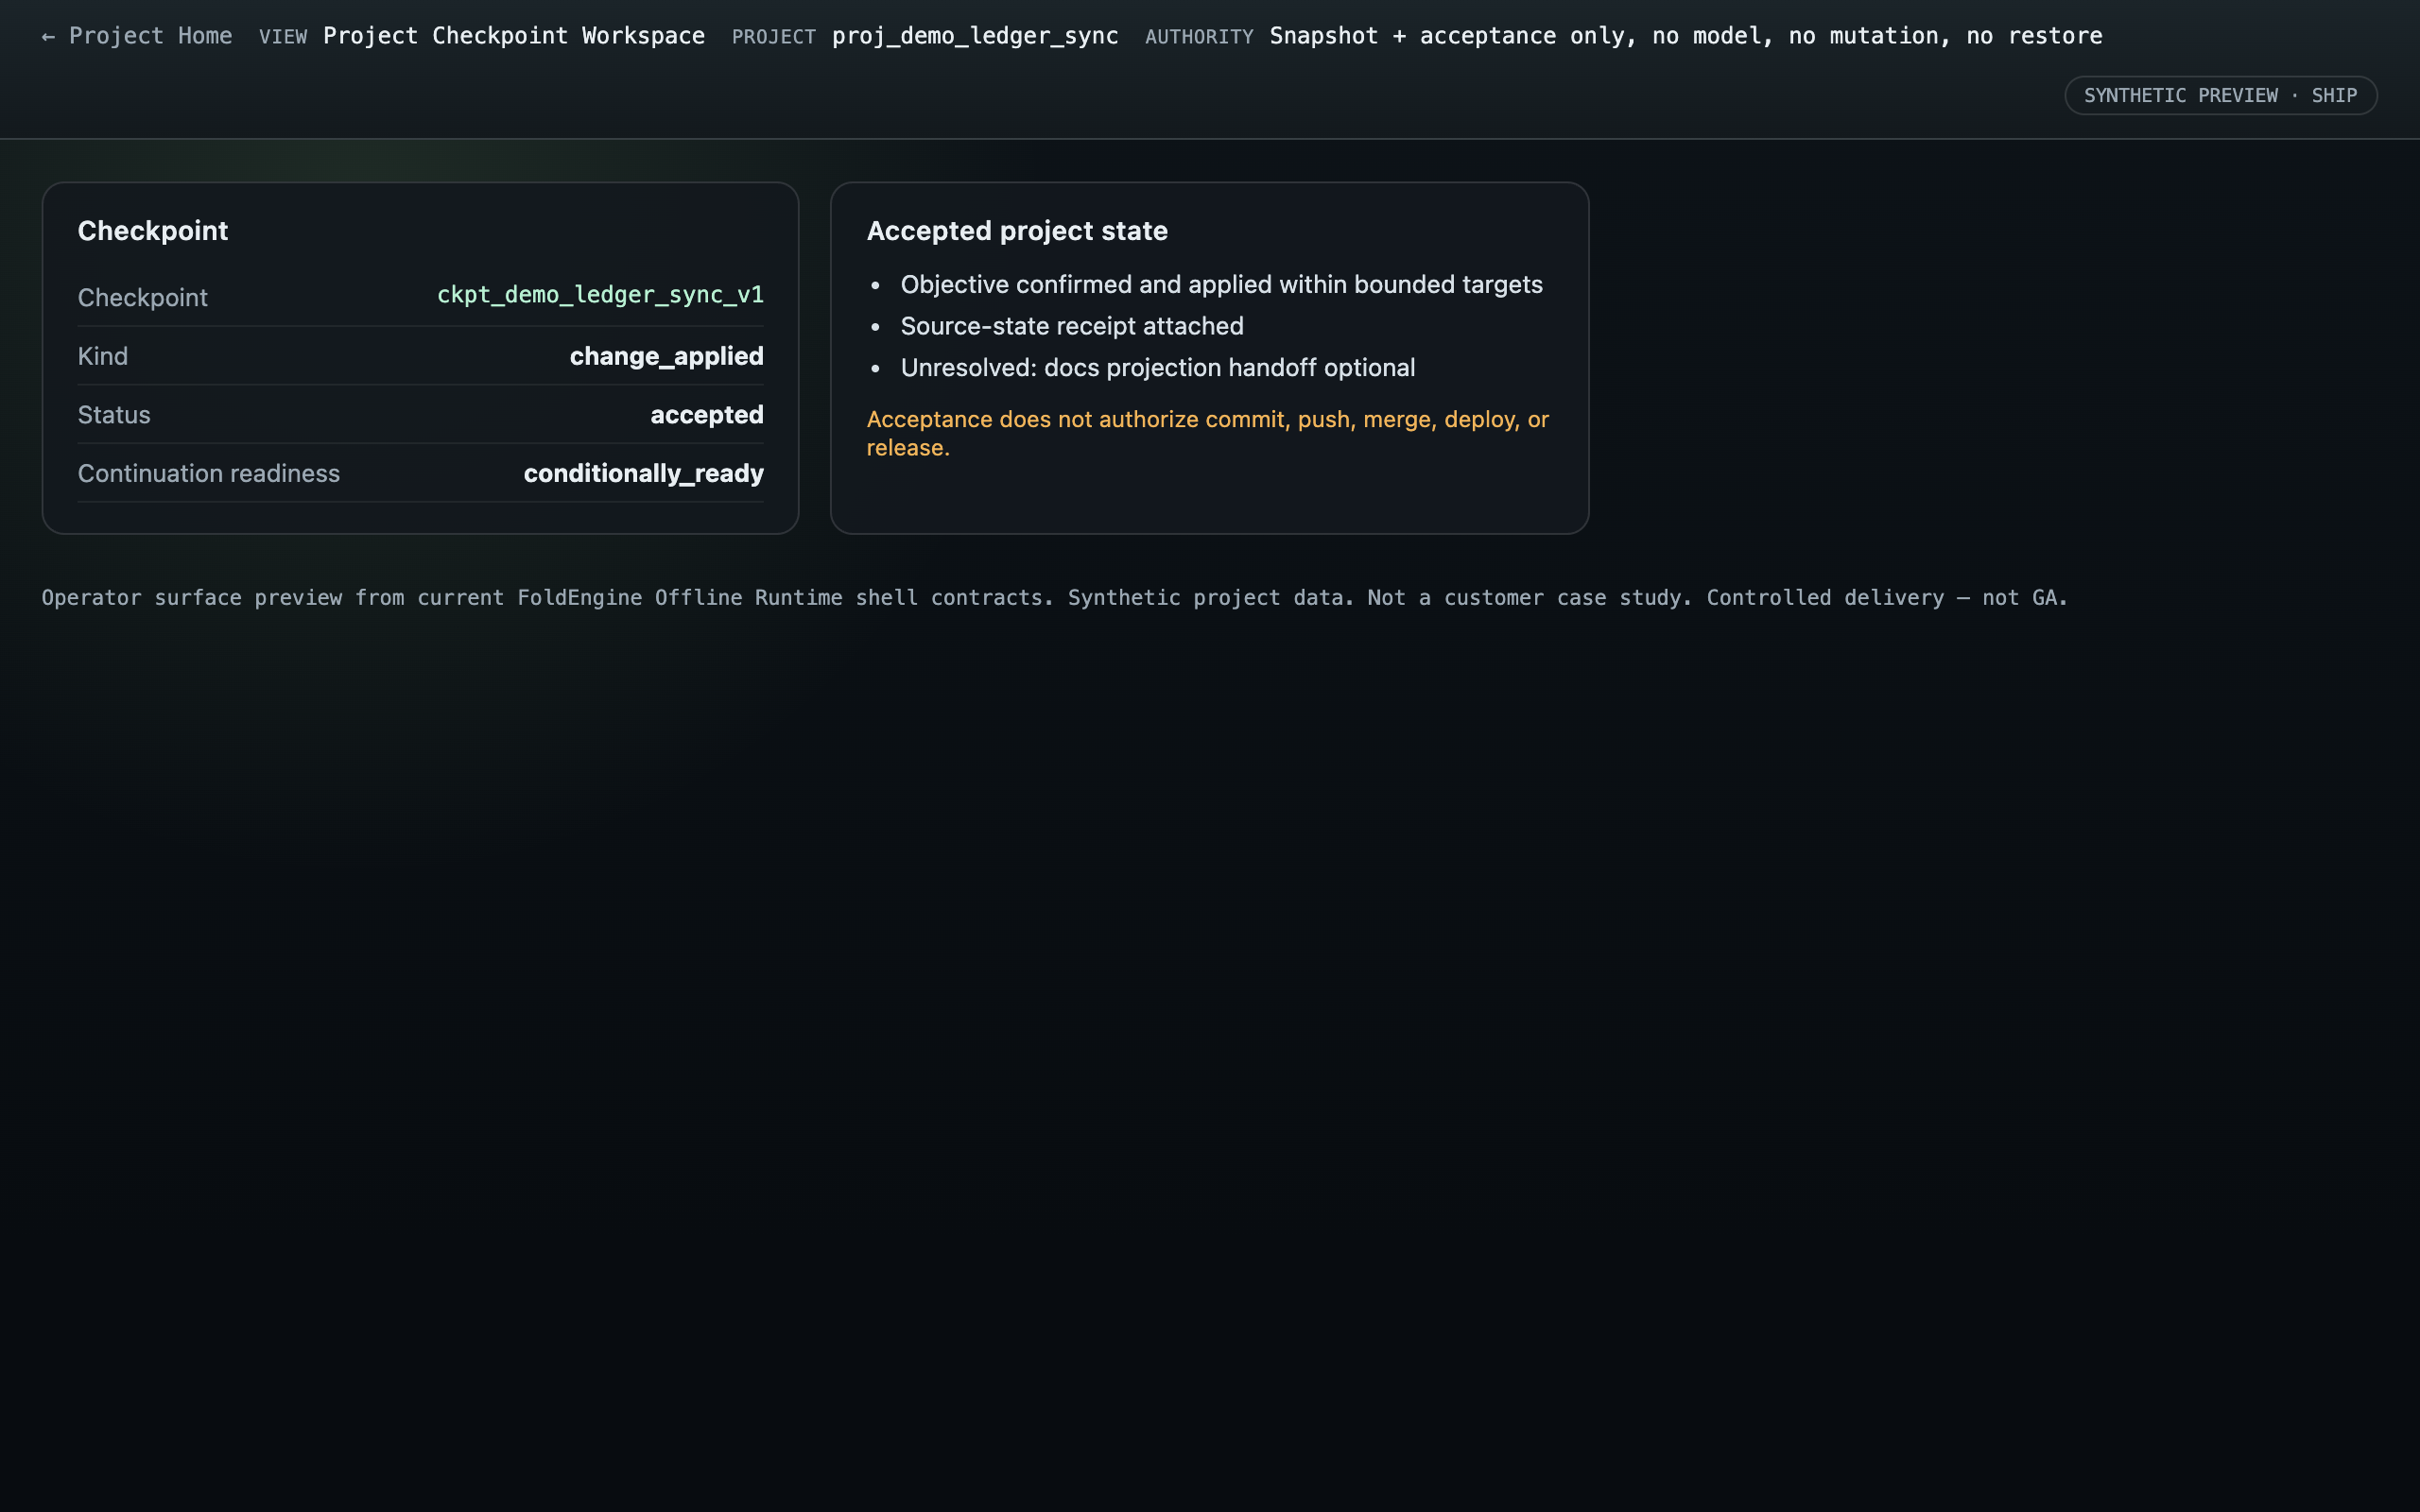The image size is (2420, 1512).
Task: Click the Status value accepted
Action: [706, 415]
